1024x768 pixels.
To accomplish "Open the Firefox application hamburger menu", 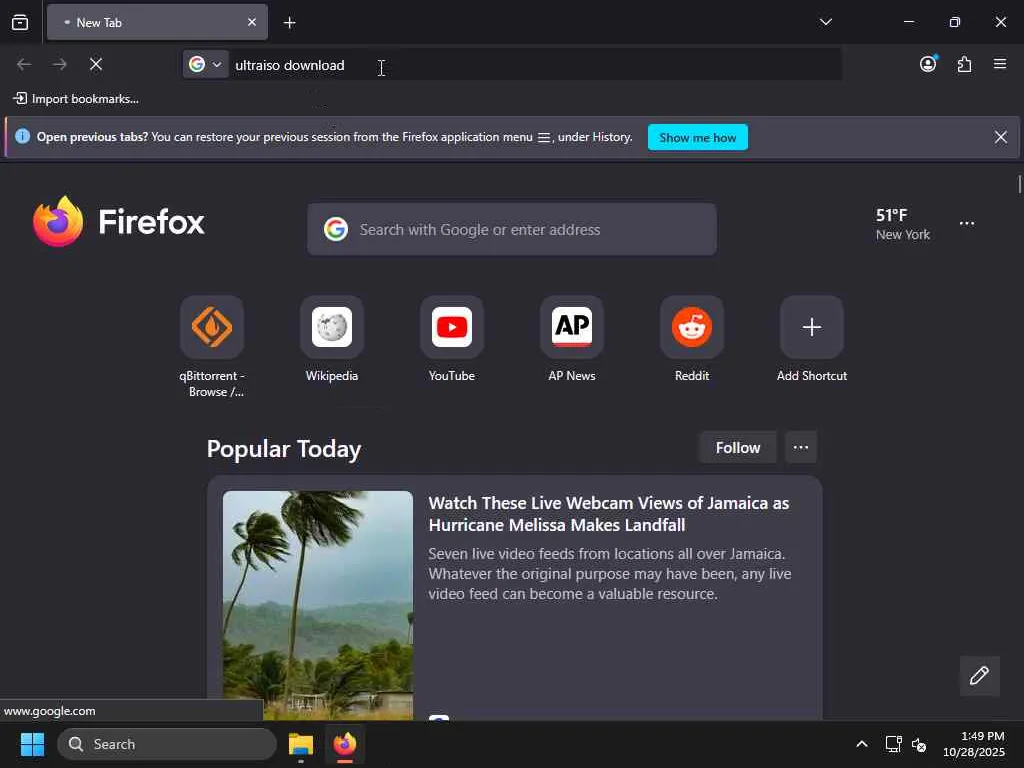I will 1000,64.
